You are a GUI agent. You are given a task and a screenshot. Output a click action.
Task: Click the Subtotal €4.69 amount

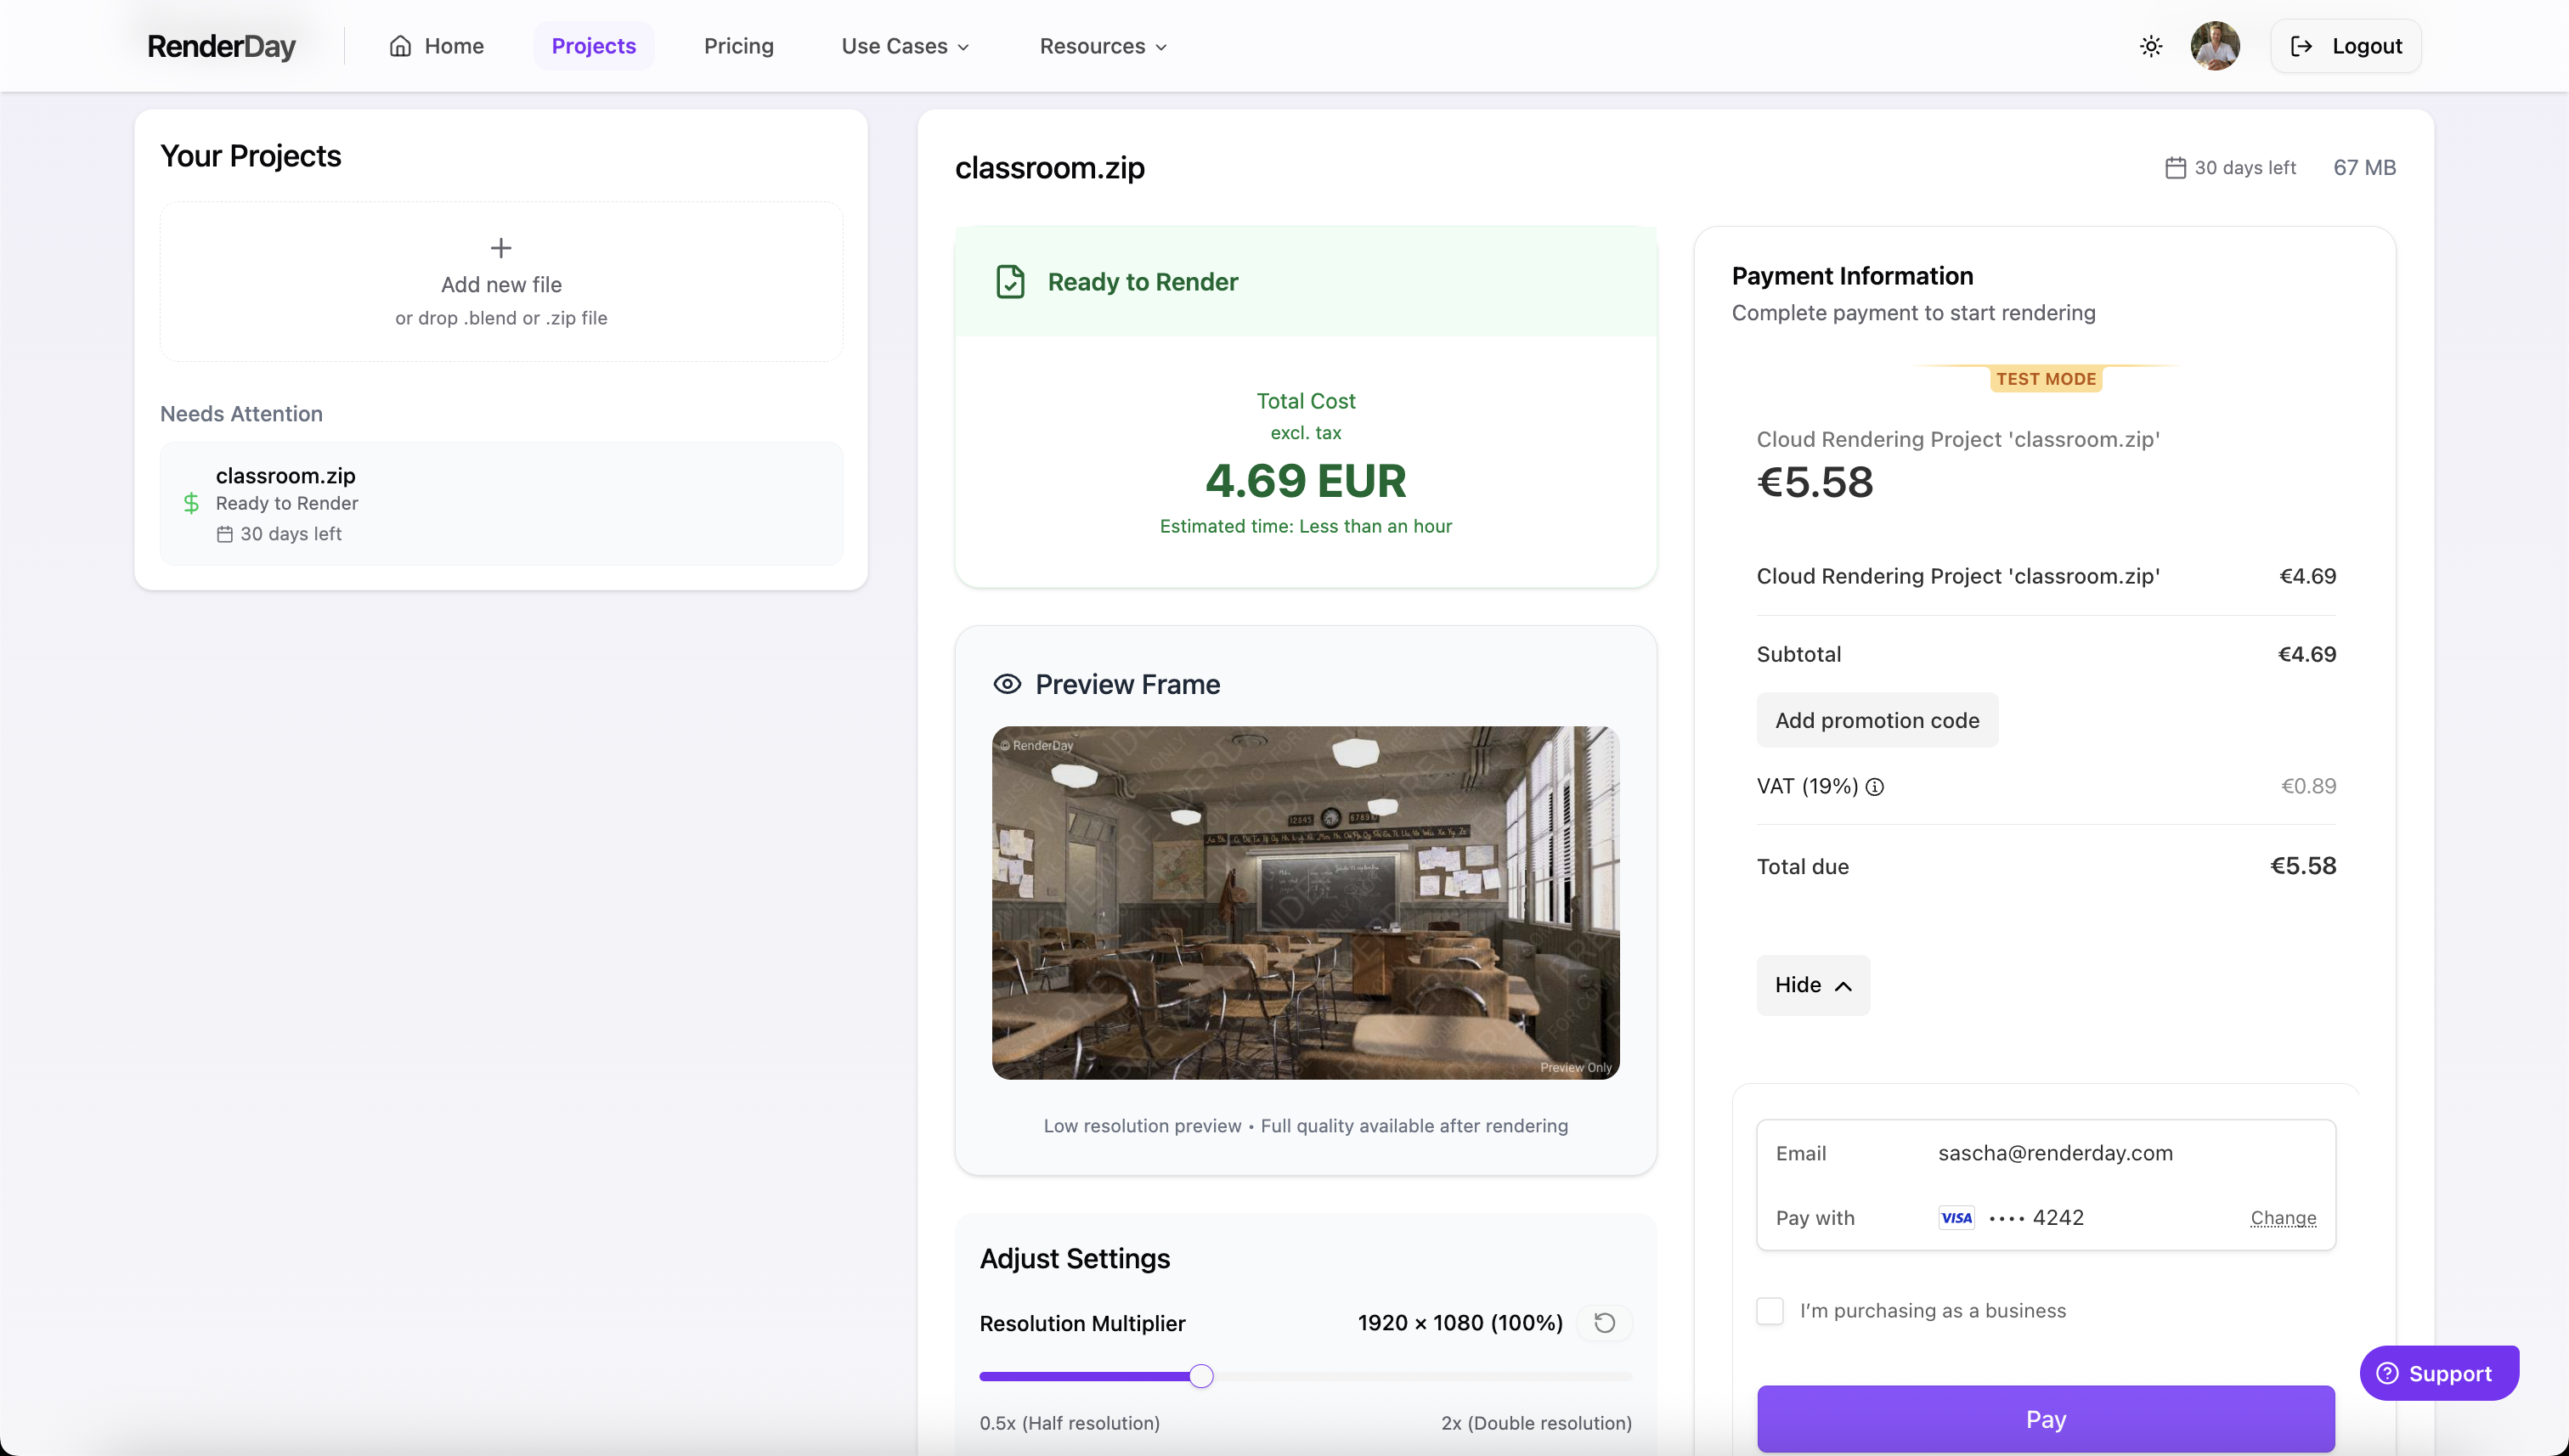2306,654
